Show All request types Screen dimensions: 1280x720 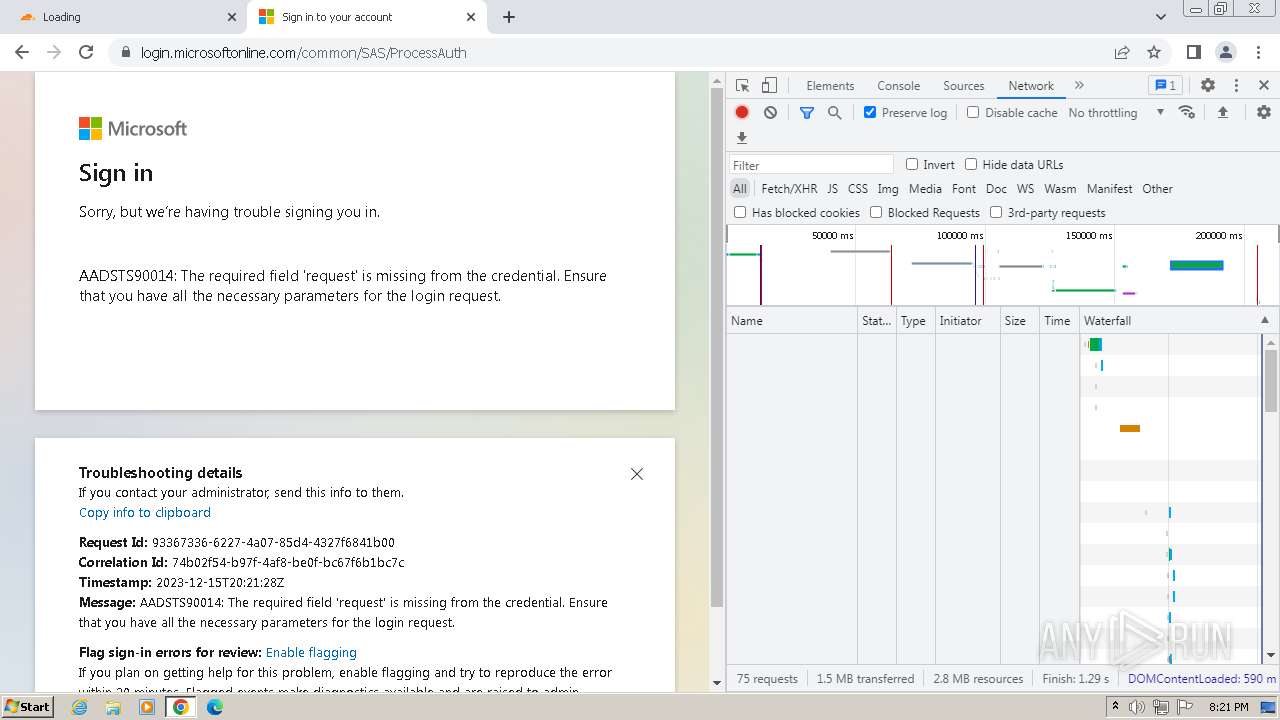click(740, 189)
